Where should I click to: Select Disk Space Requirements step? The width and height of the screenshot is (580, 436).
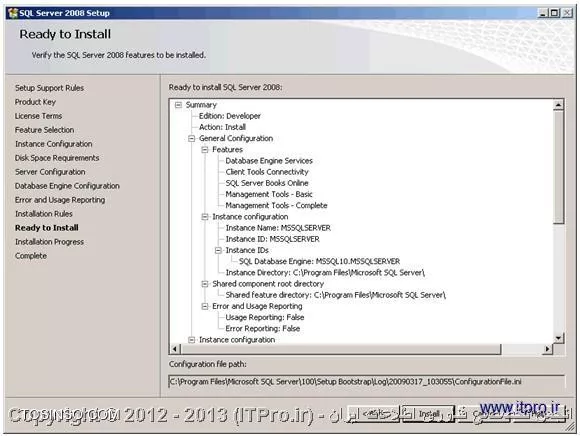coord(57,158)
